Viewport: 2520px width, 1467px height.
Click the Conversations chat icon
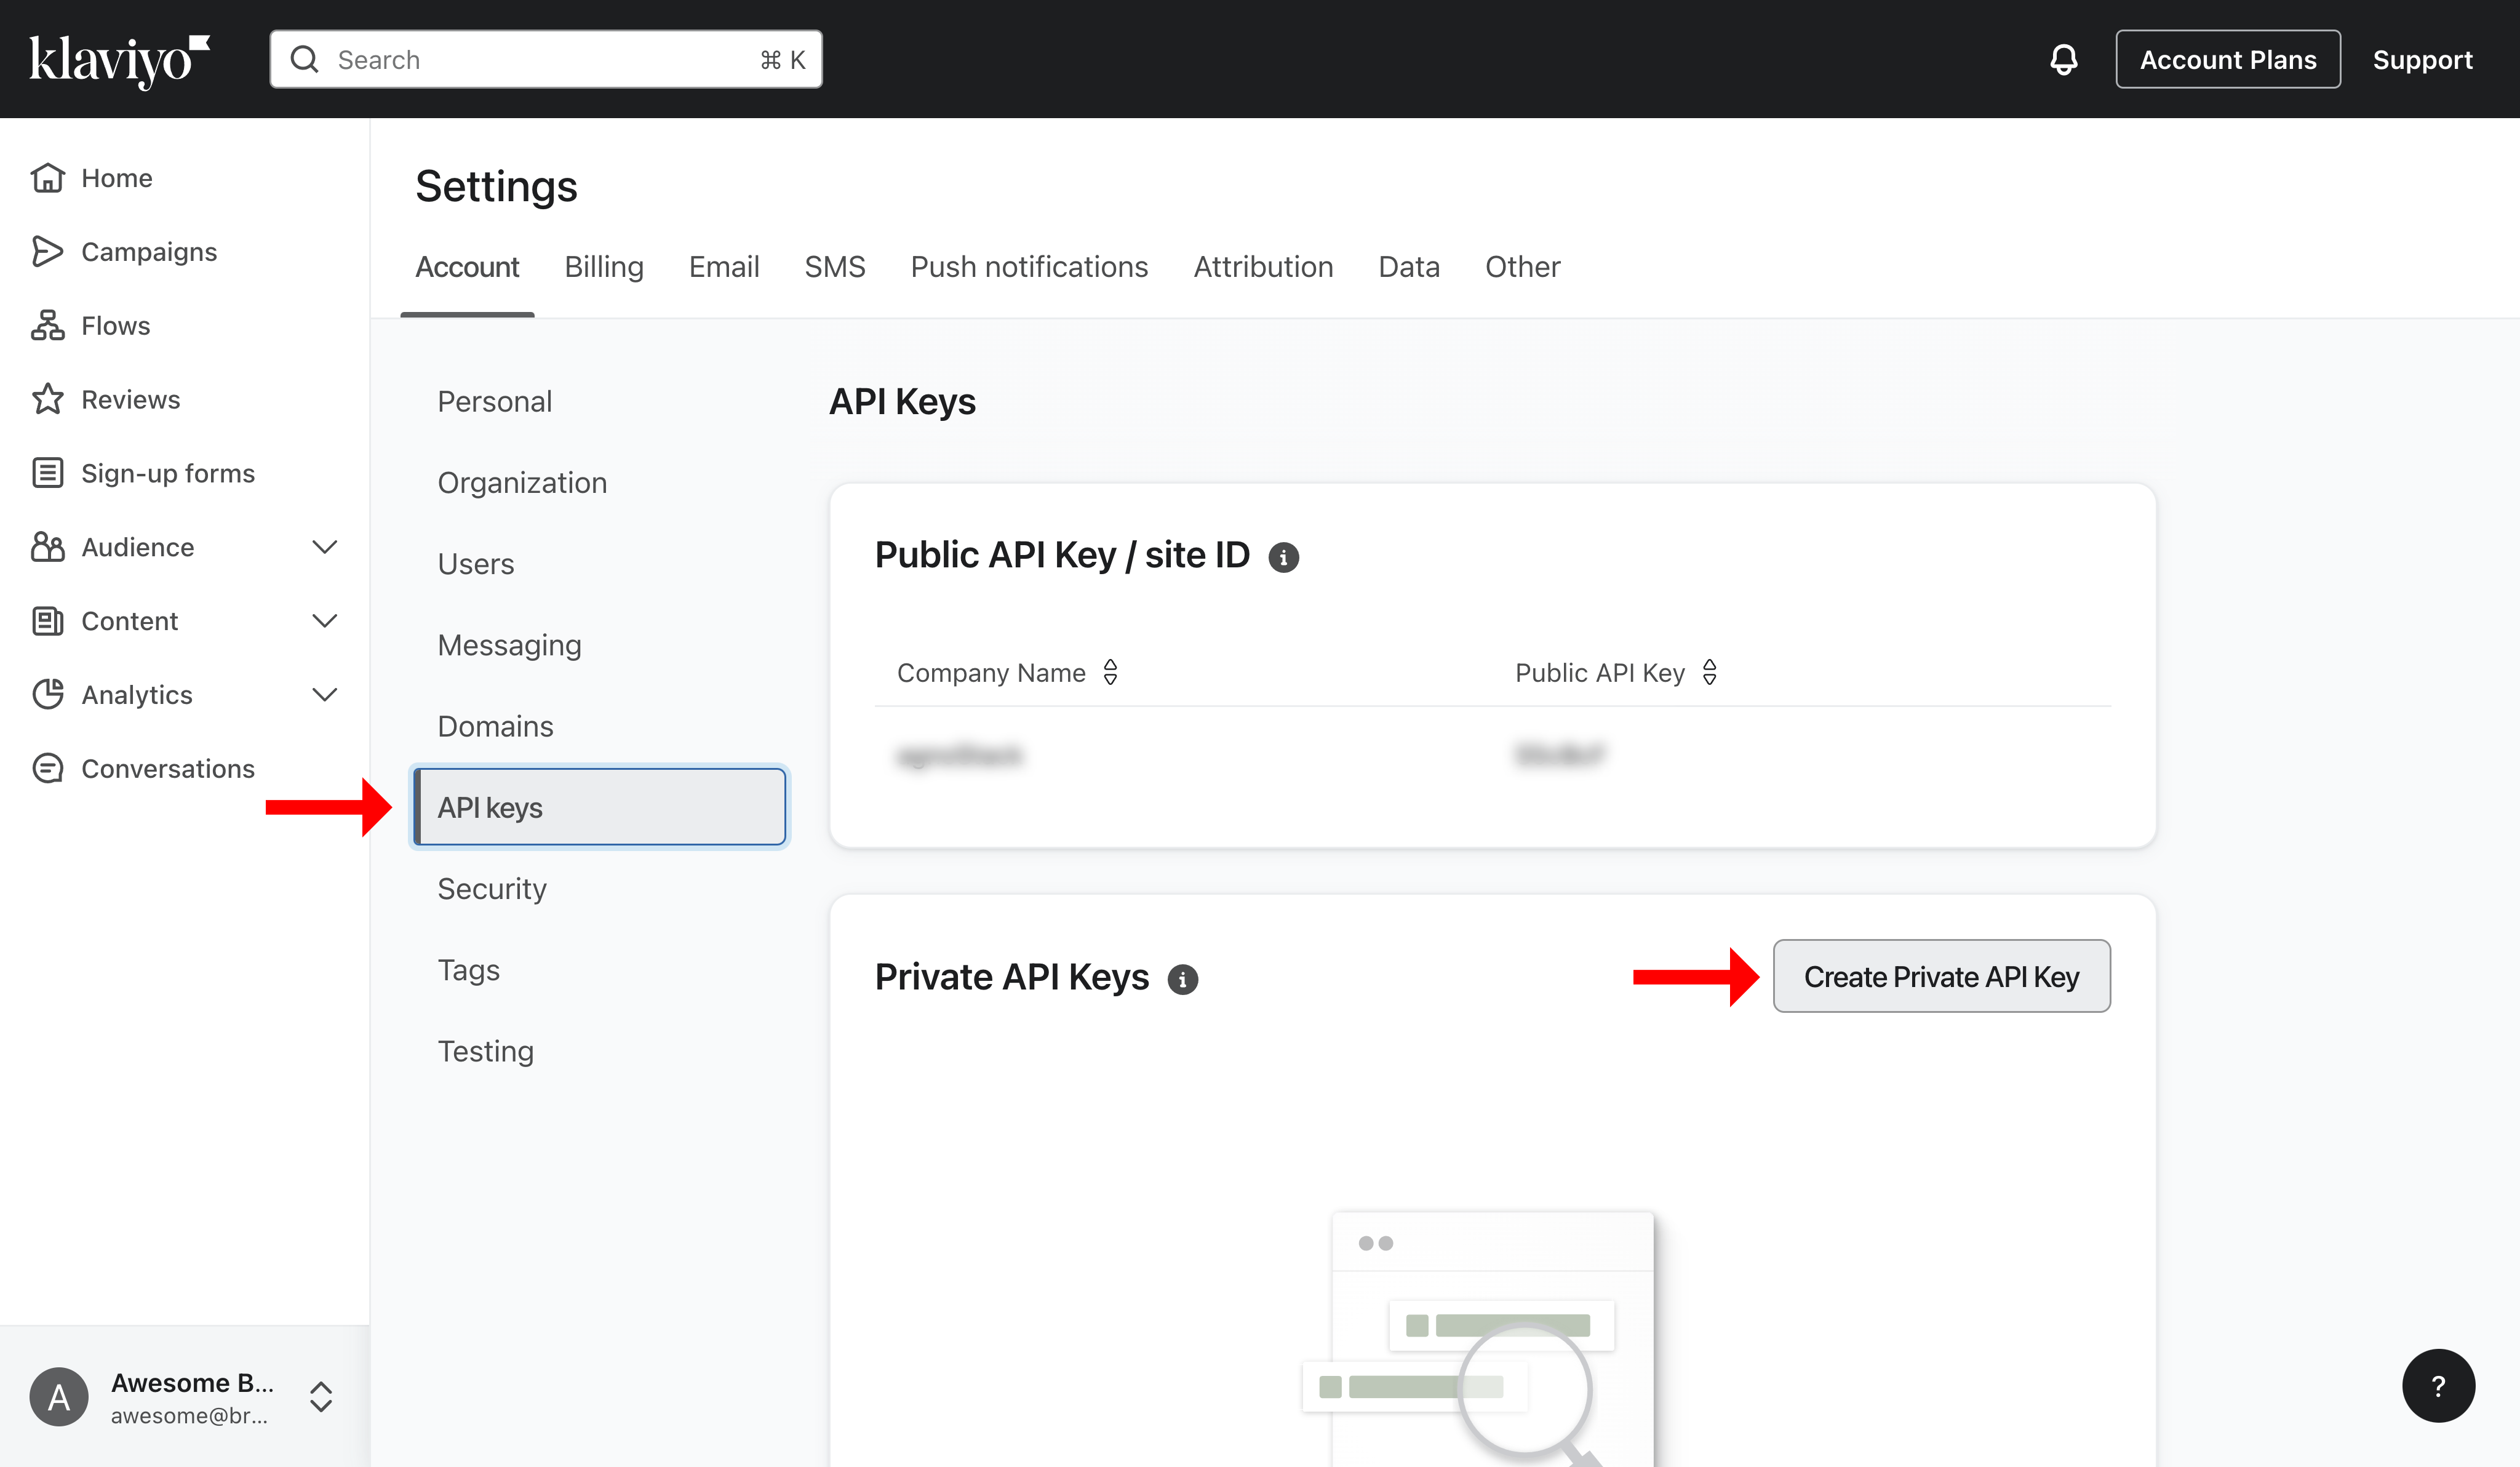(x=47, y=769)
